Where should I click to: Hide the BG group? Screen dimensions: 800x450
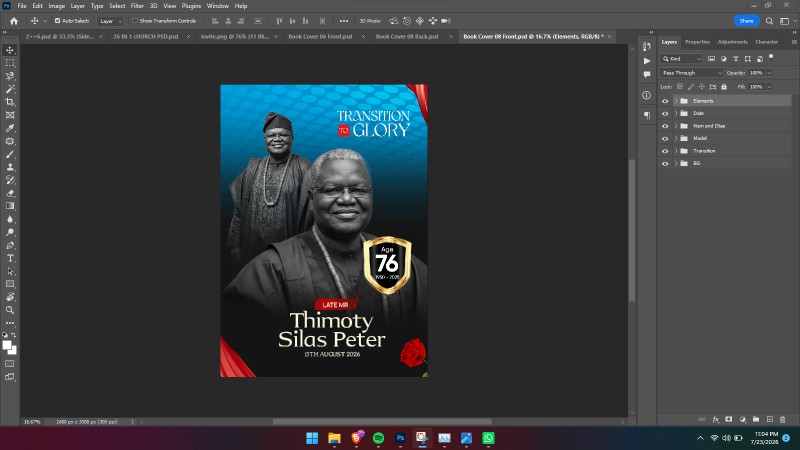[x=665, y=164]
